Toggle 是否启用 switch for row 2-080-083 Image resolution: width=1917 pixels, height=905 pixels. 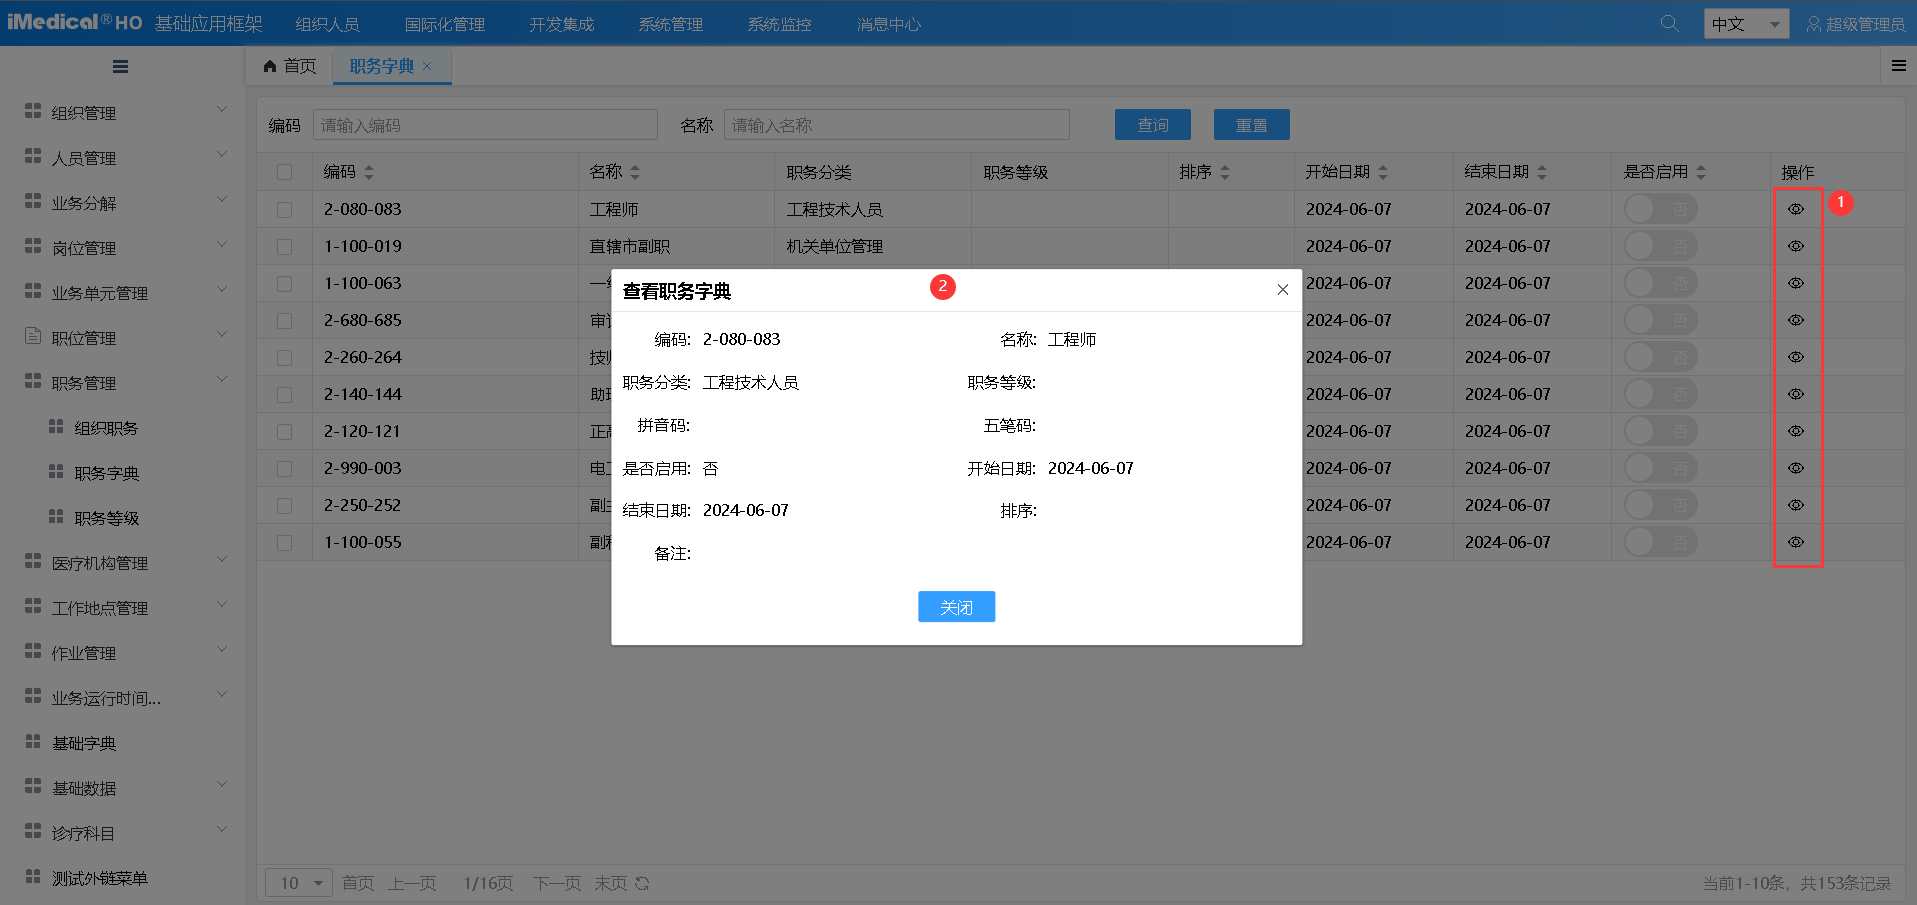click(x=1659, y=209)
